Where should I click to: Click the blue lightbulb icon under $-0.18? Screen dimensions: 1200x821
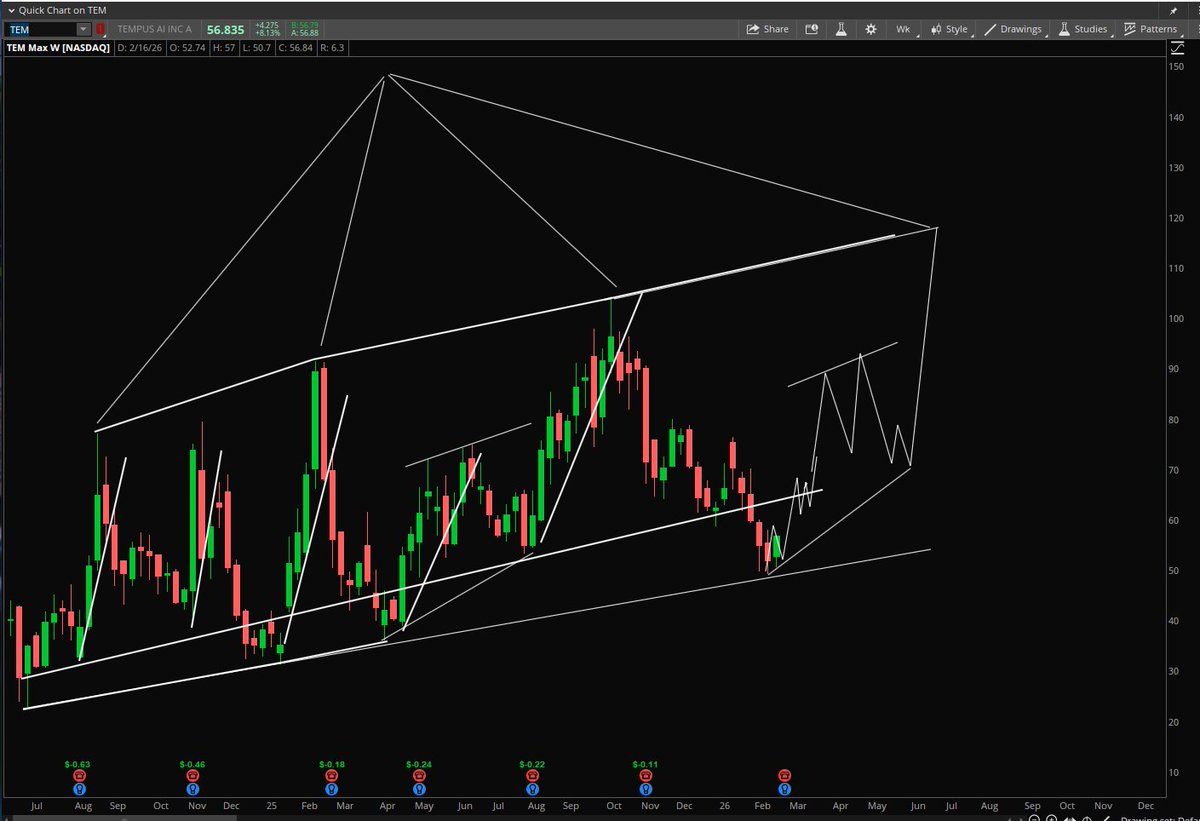click(331, 788)
